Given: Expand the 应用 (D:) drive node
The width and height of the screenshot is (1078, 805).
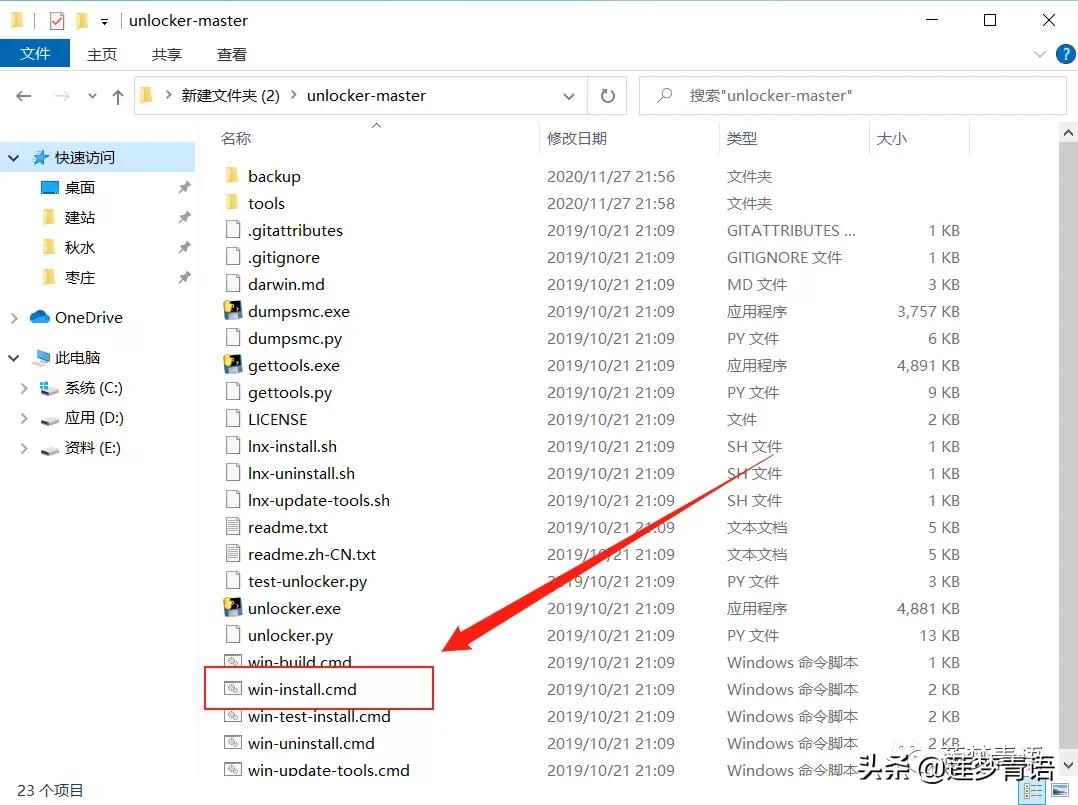Looking at the screenshot, I should click(24, 418).
